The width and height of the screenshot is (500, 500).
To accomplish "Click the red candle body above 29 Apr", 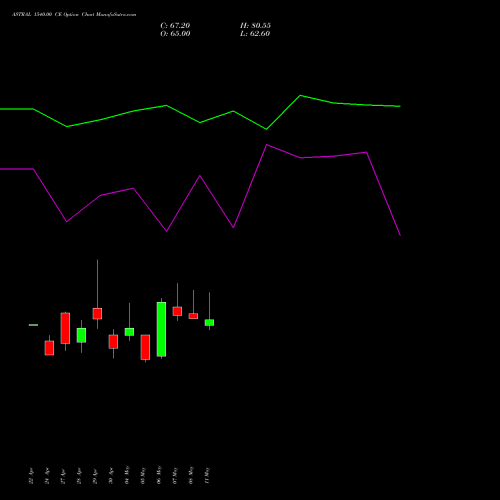I will point(97,314).
